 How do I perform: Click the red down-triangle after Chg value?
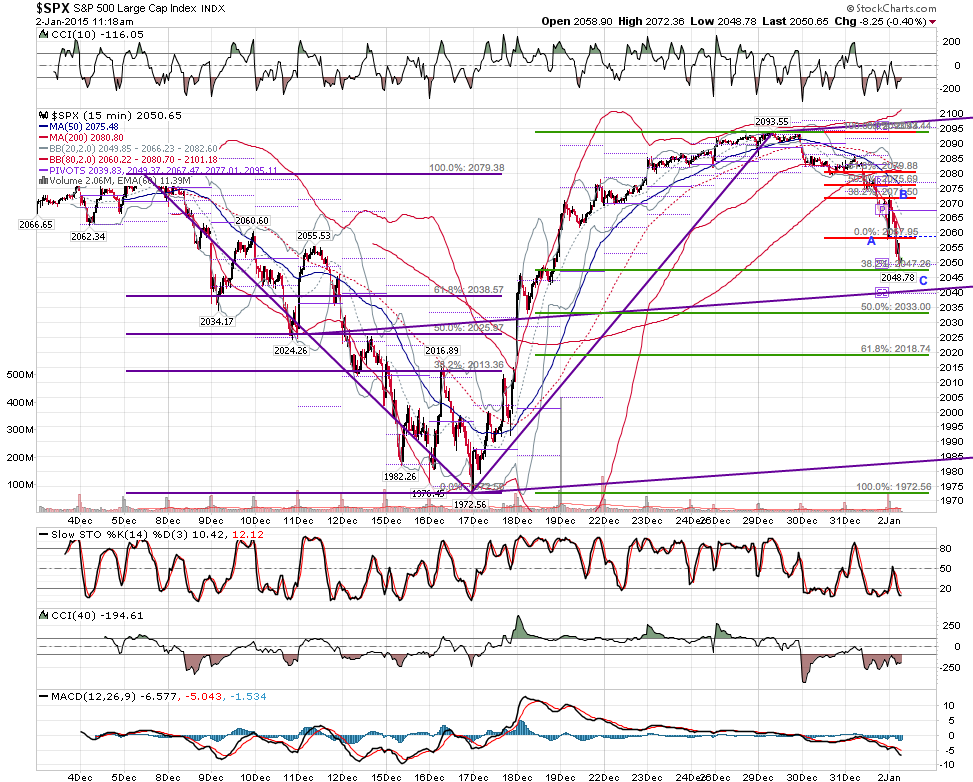(933, 22)
